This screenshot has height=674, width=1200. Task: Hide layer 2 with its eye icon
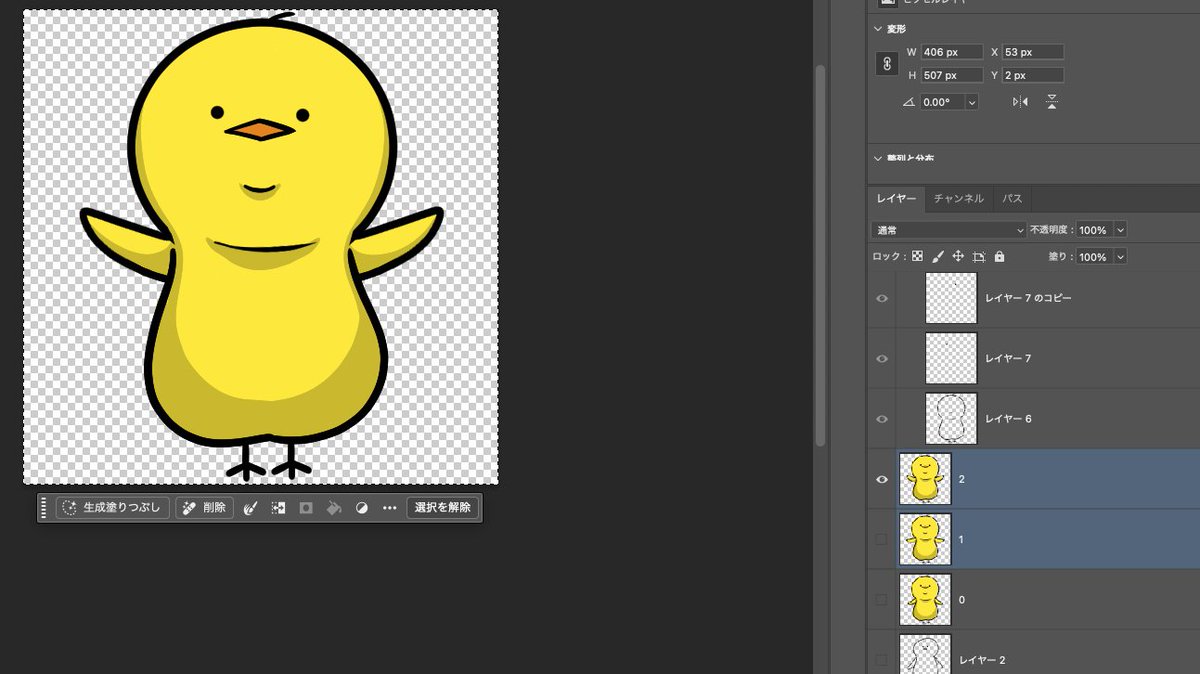click(882, 479)
